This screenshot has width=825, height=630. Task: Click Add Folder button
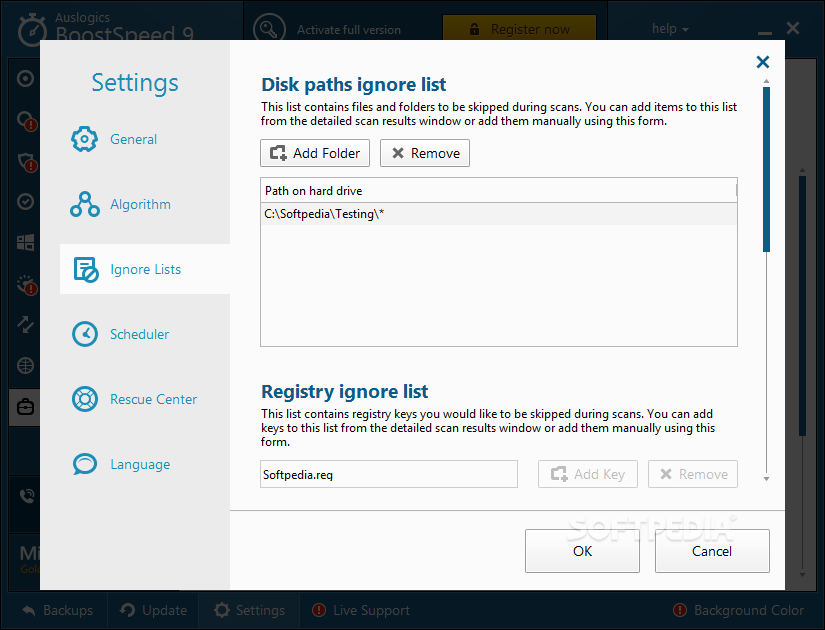pyautogui.click(x=315, y=153)
